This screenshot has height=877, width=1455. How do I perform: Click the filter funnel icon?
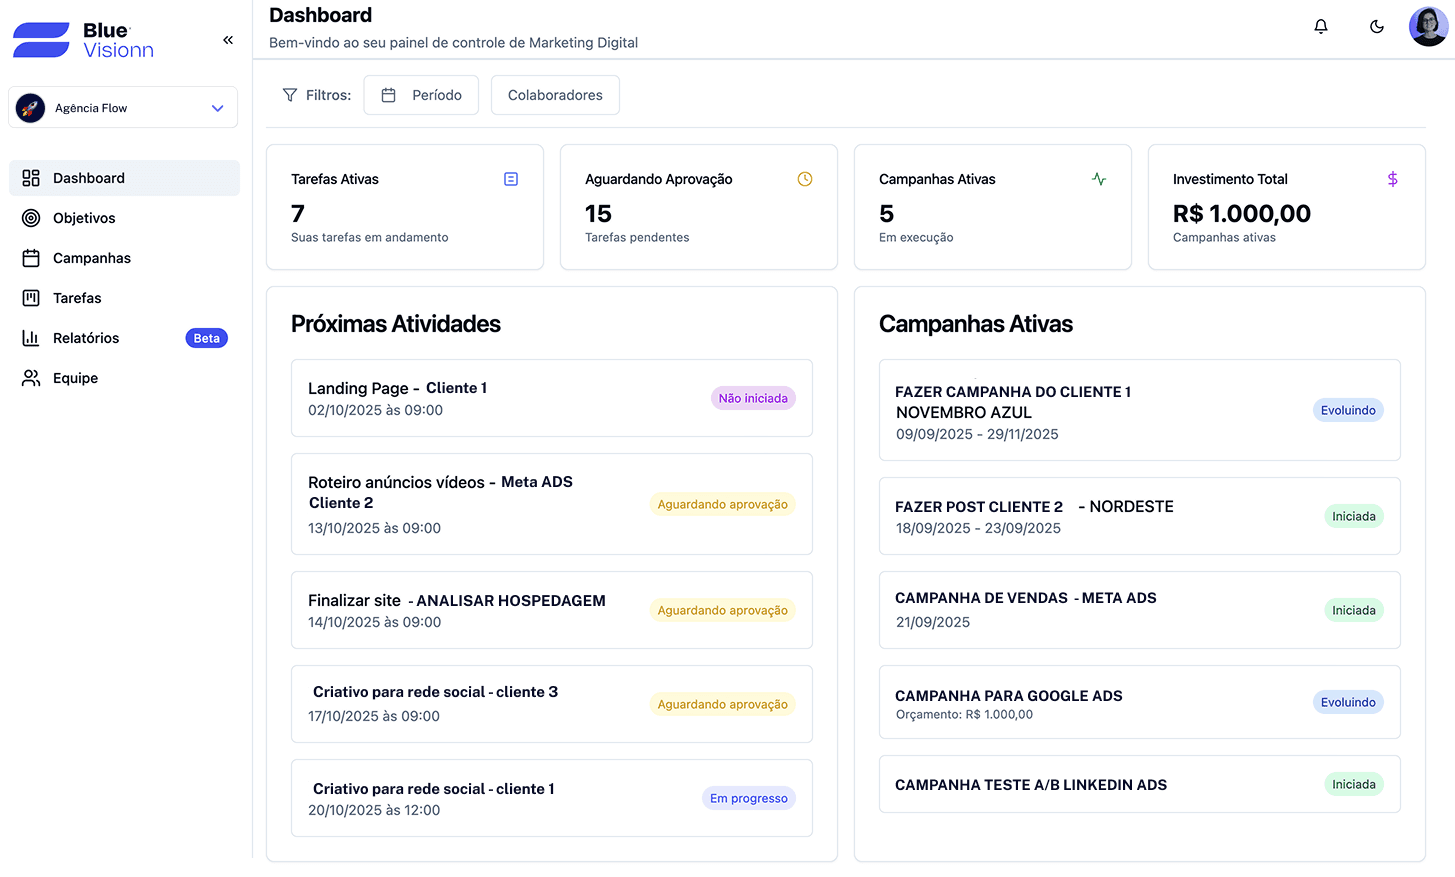point(290,95)
